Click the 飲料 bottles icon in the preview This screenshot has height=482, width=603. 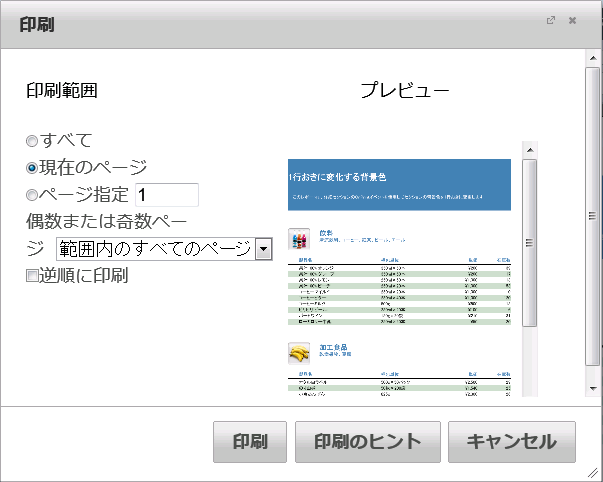297,240
